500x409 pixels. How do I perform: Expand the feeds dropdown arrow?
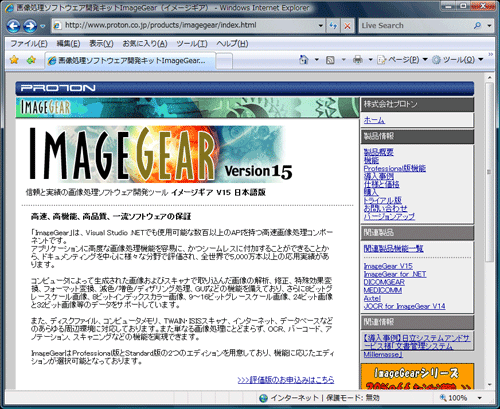point(343,60)
